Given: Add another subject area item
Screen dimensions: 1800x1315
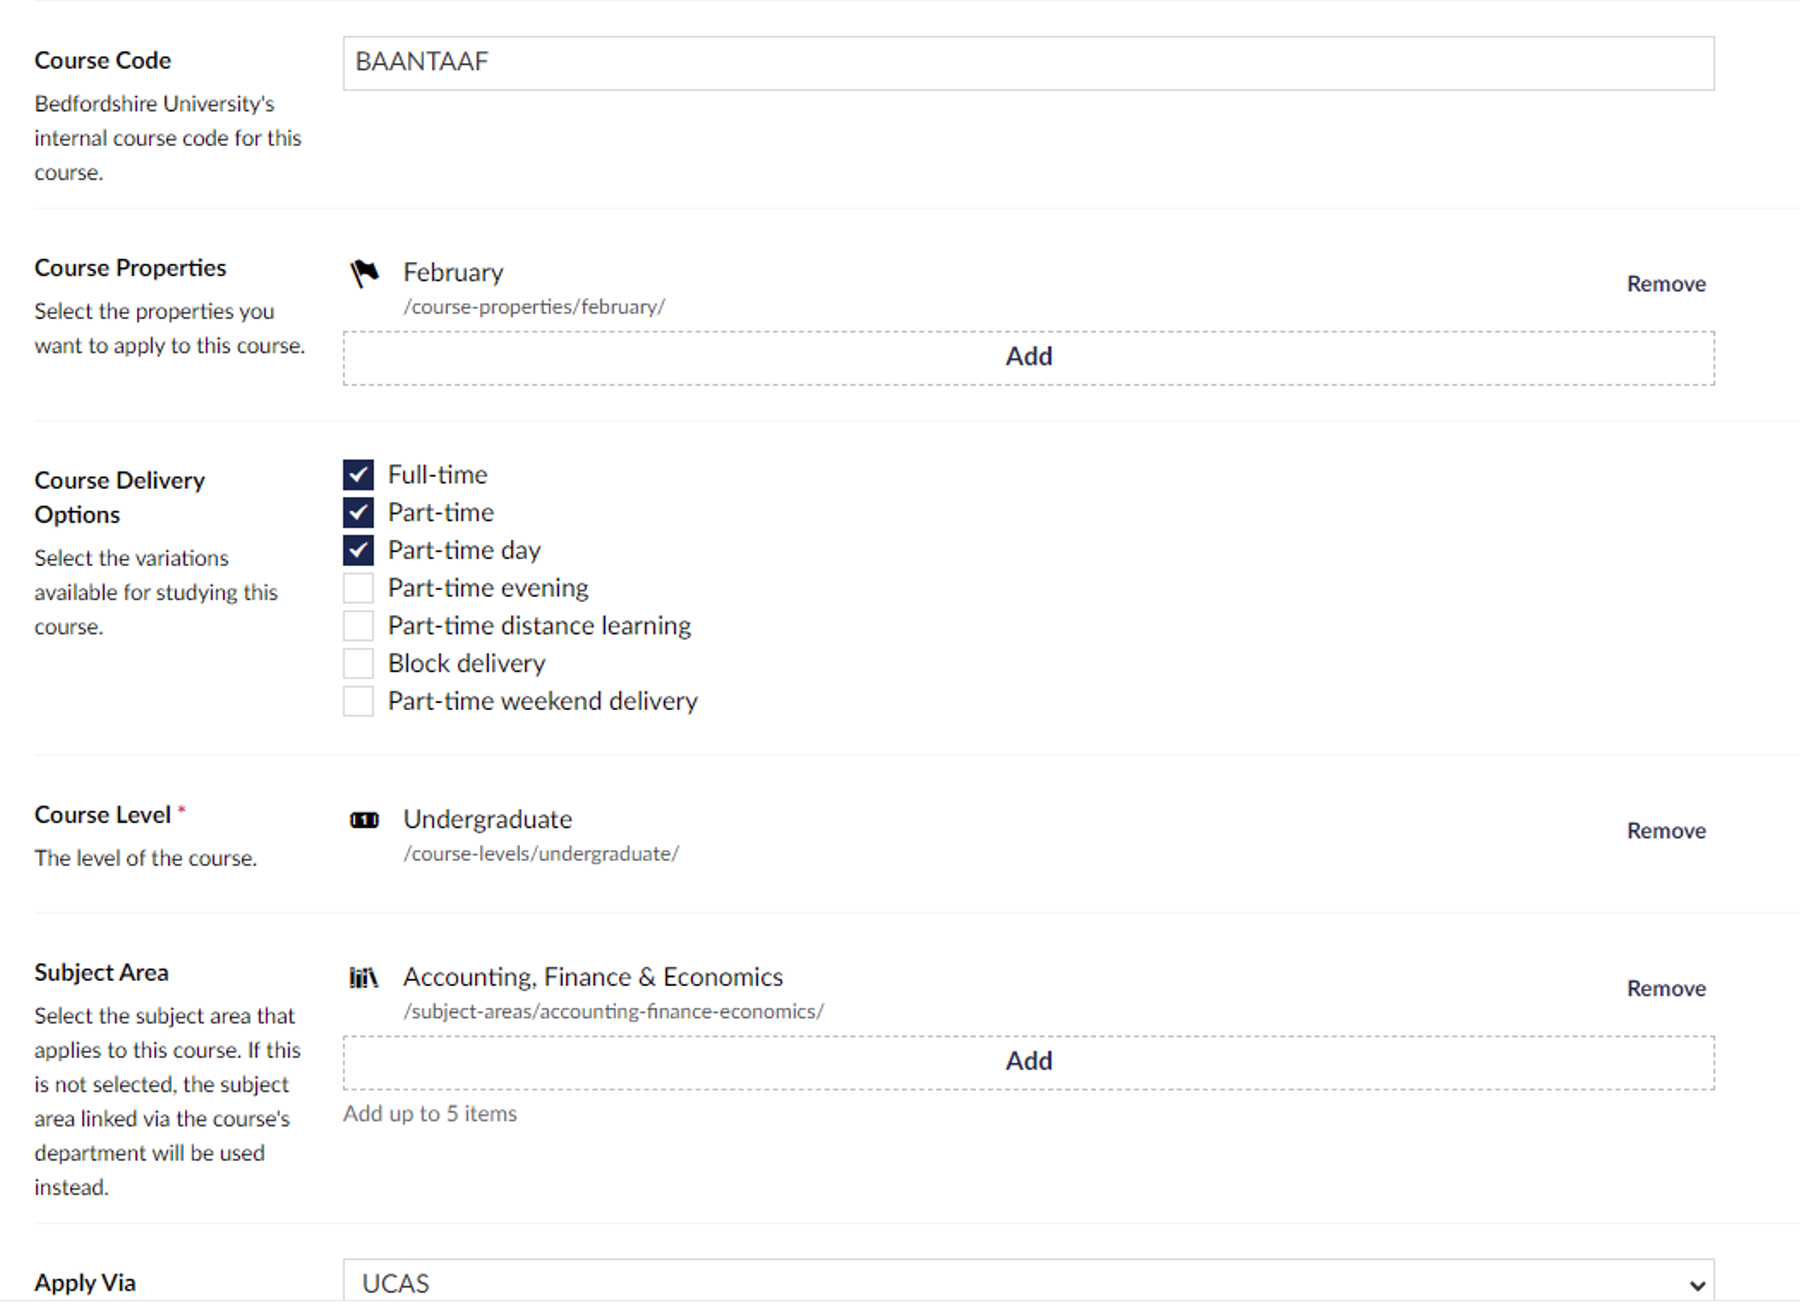Looking at the screenshot, I should coord(1028,1061).
